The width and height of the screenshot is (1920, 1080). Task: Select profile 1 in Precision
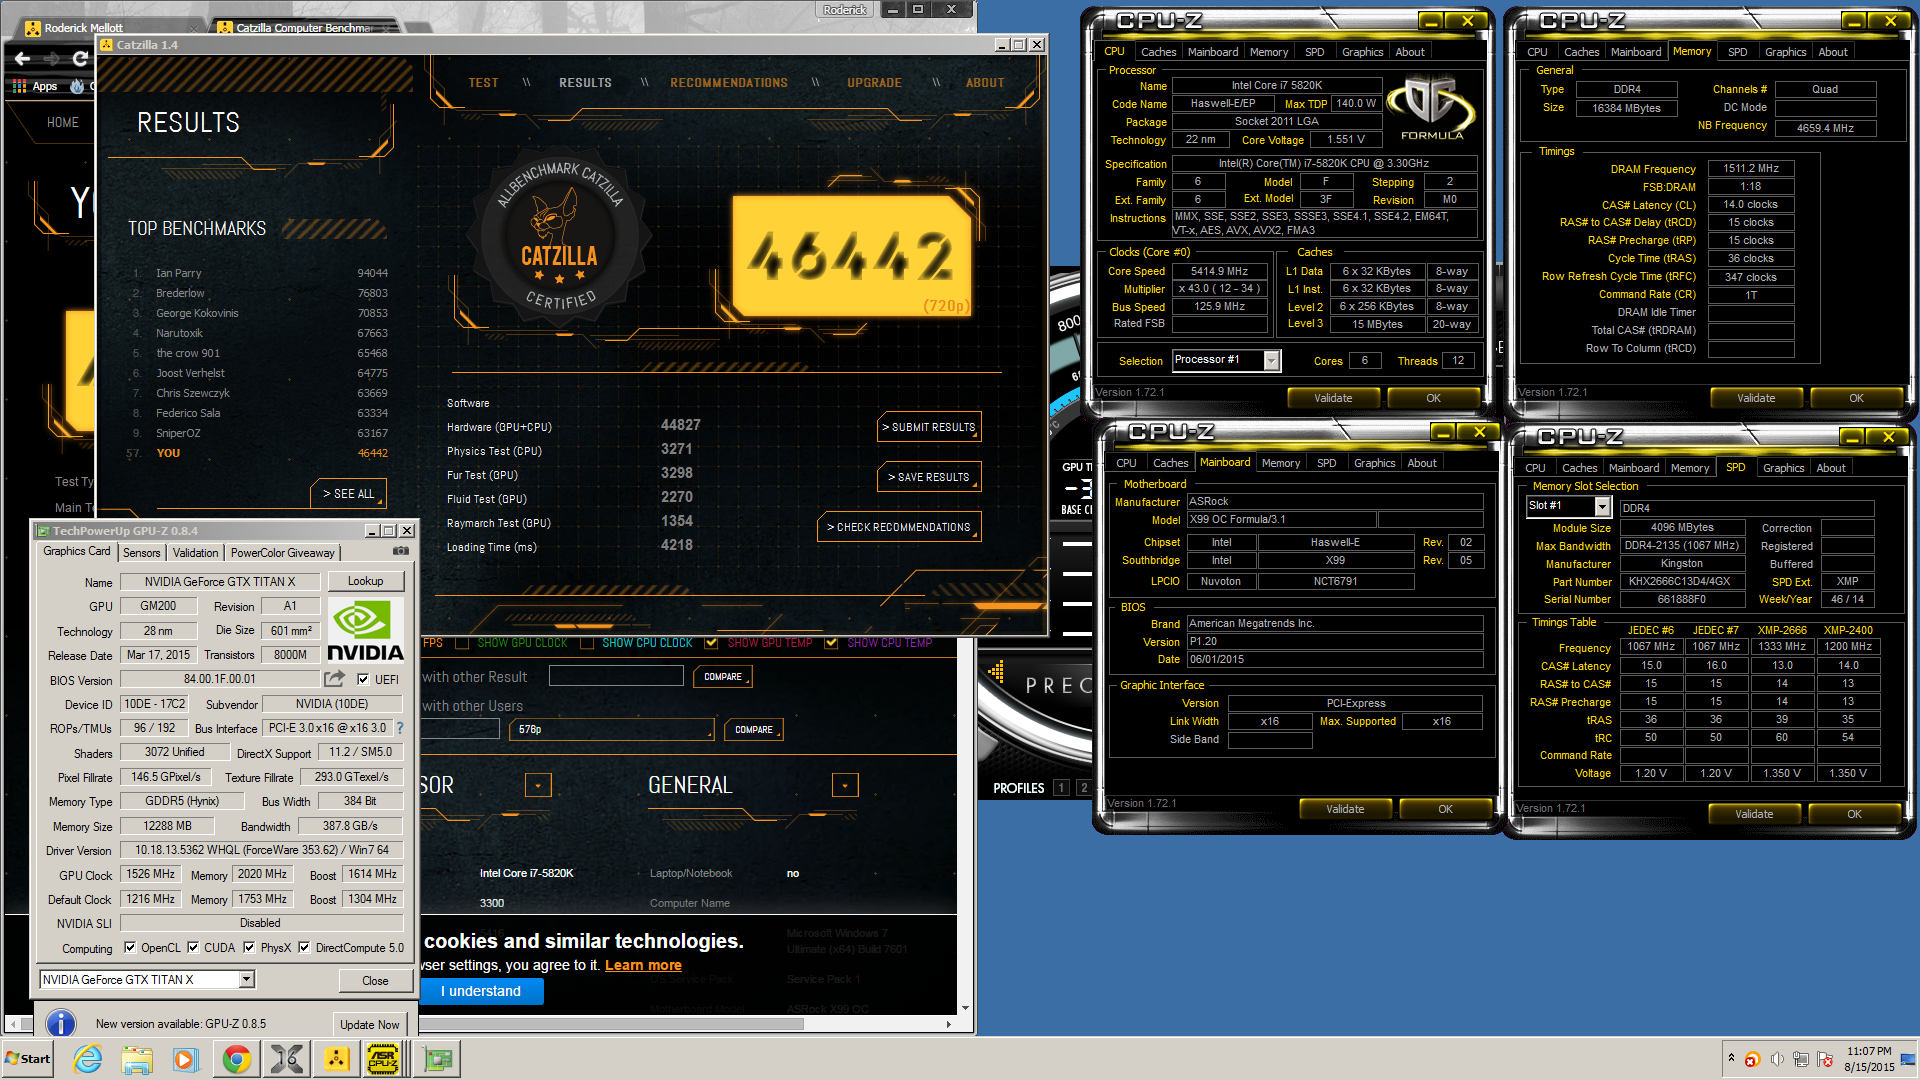(x=1061, y=788)
